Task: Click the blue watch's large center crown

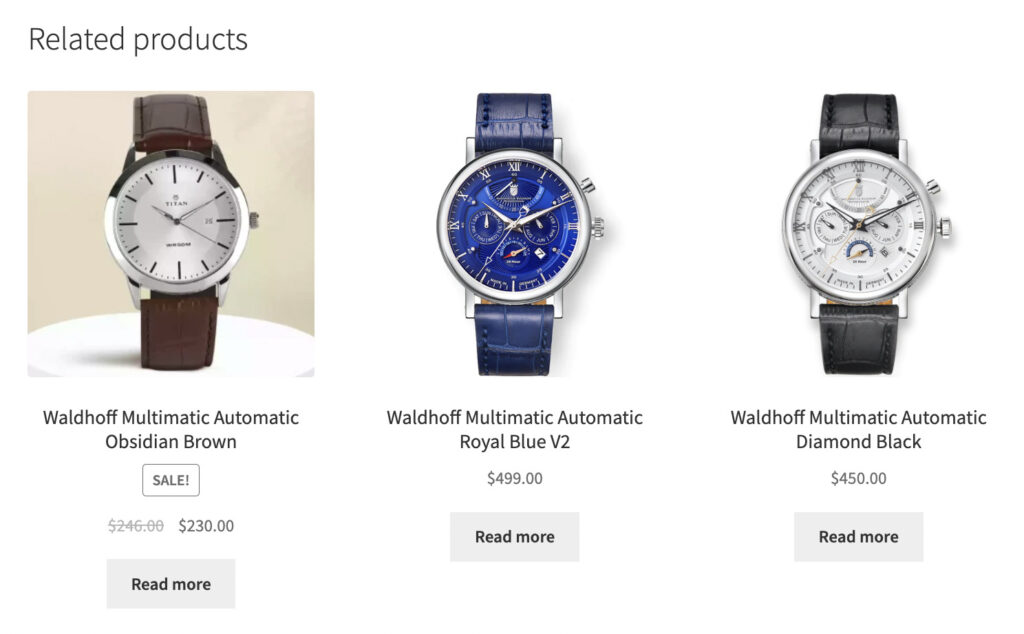Action: pos(598,228)
